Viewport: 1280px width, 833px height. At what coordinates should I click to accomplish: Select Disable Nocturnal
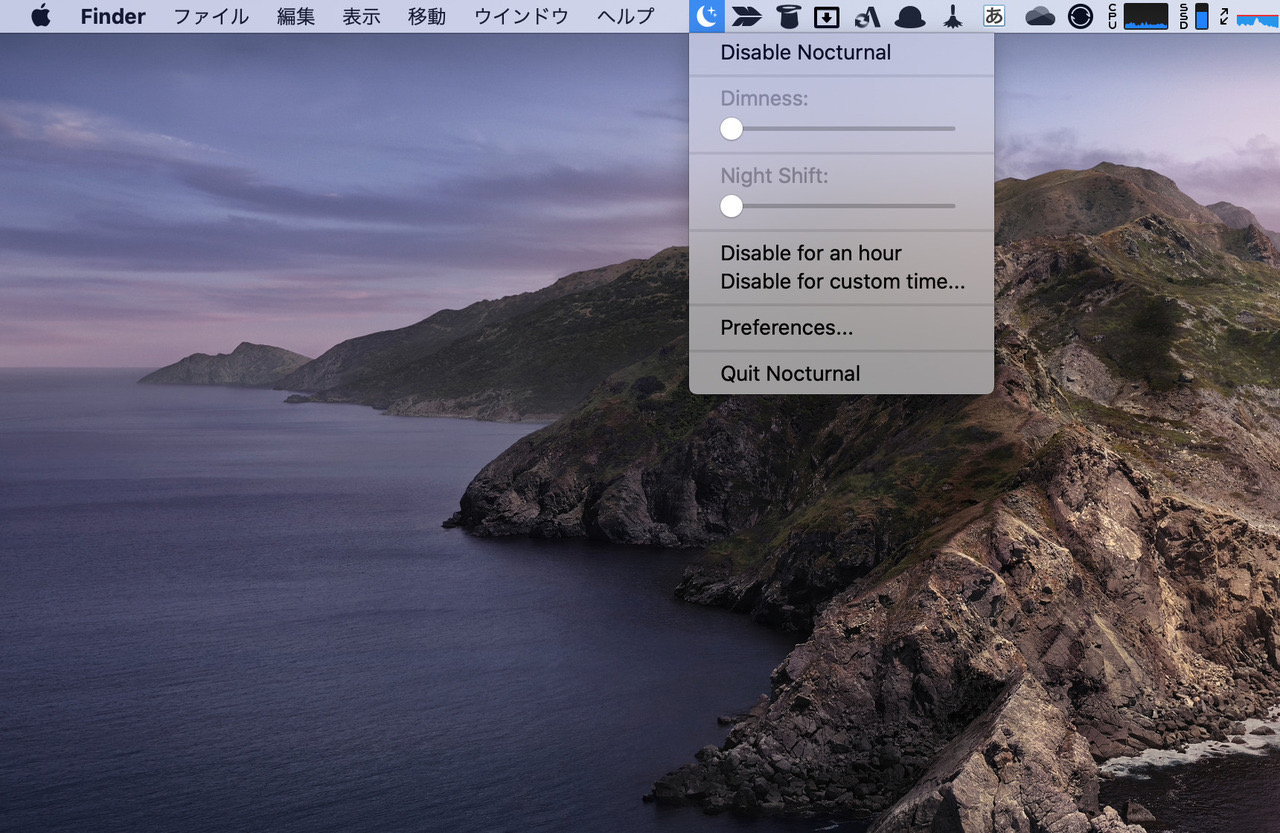(x=805, y=53)
